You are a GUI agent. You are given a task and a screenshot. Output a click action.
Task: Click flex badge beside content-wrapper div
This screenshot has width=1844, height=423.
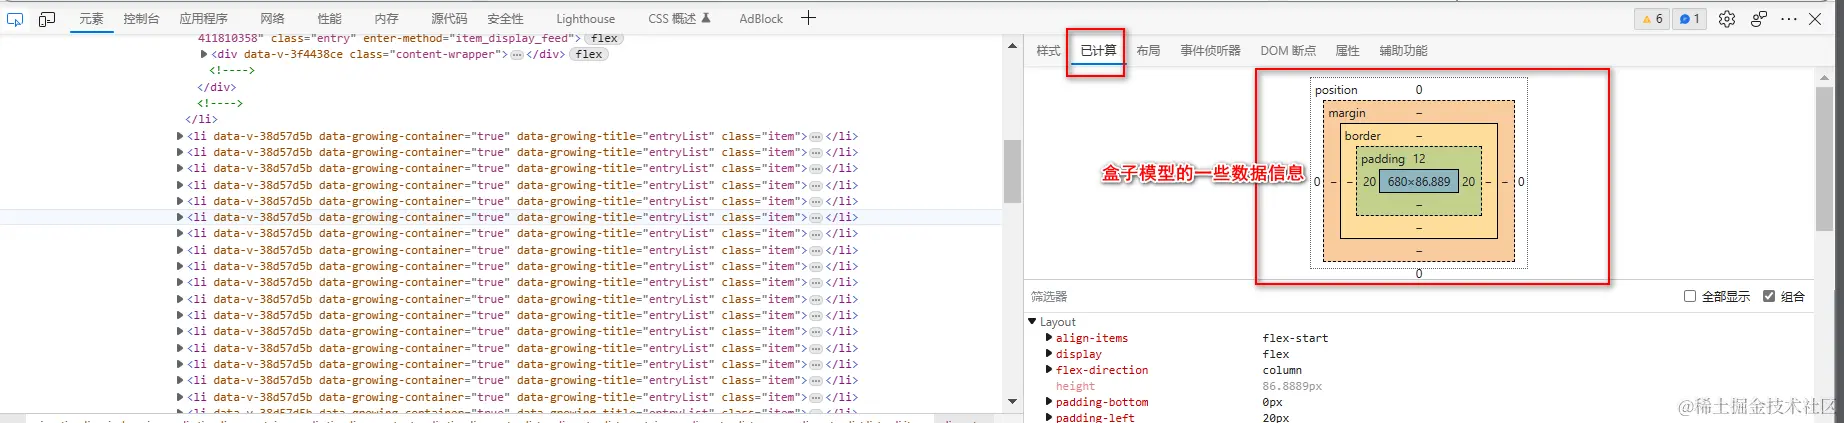click(x=589, y=54)
